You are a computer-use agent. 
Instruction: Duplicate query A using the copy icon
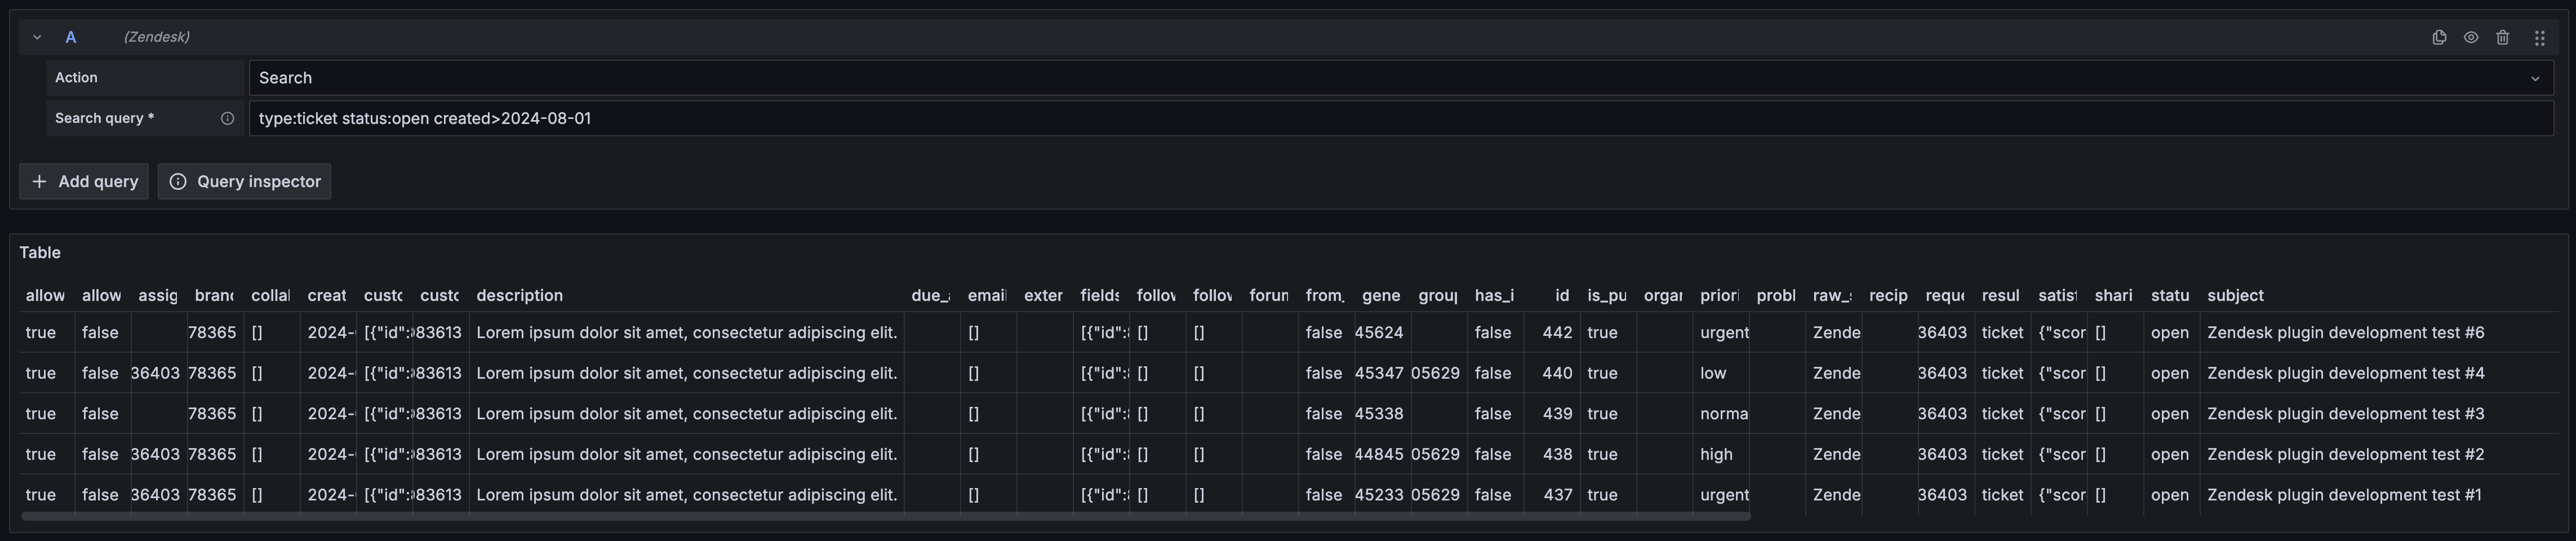(x=2440, y=37)
